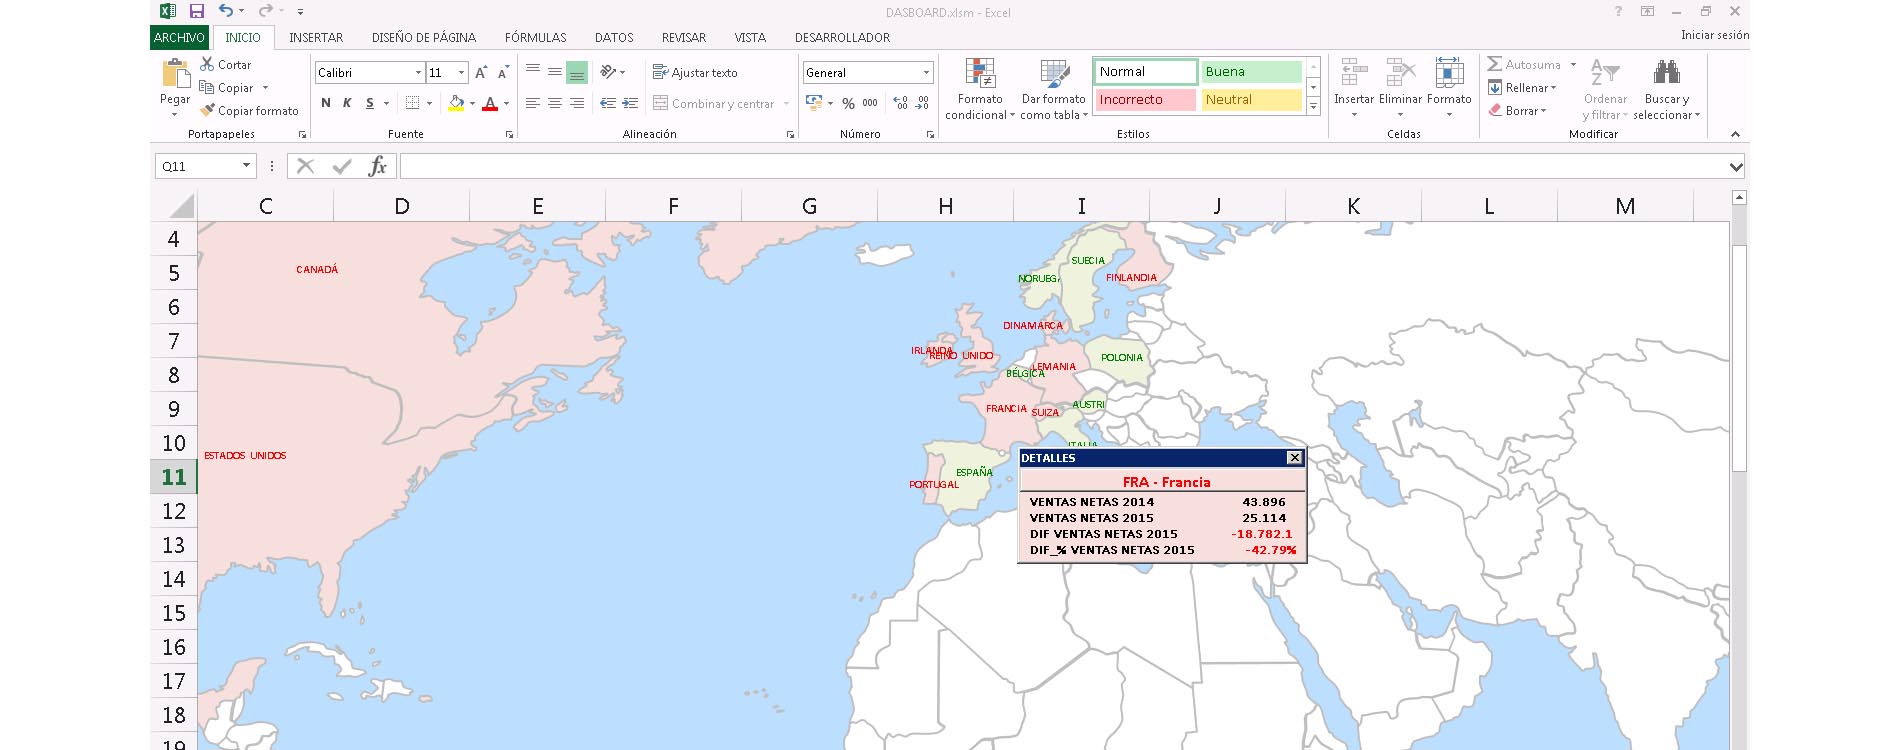Click the Insert Function fx icon
Image resolution: width=1900 pixels, height=750 pixels.
(x=377, y=166)
